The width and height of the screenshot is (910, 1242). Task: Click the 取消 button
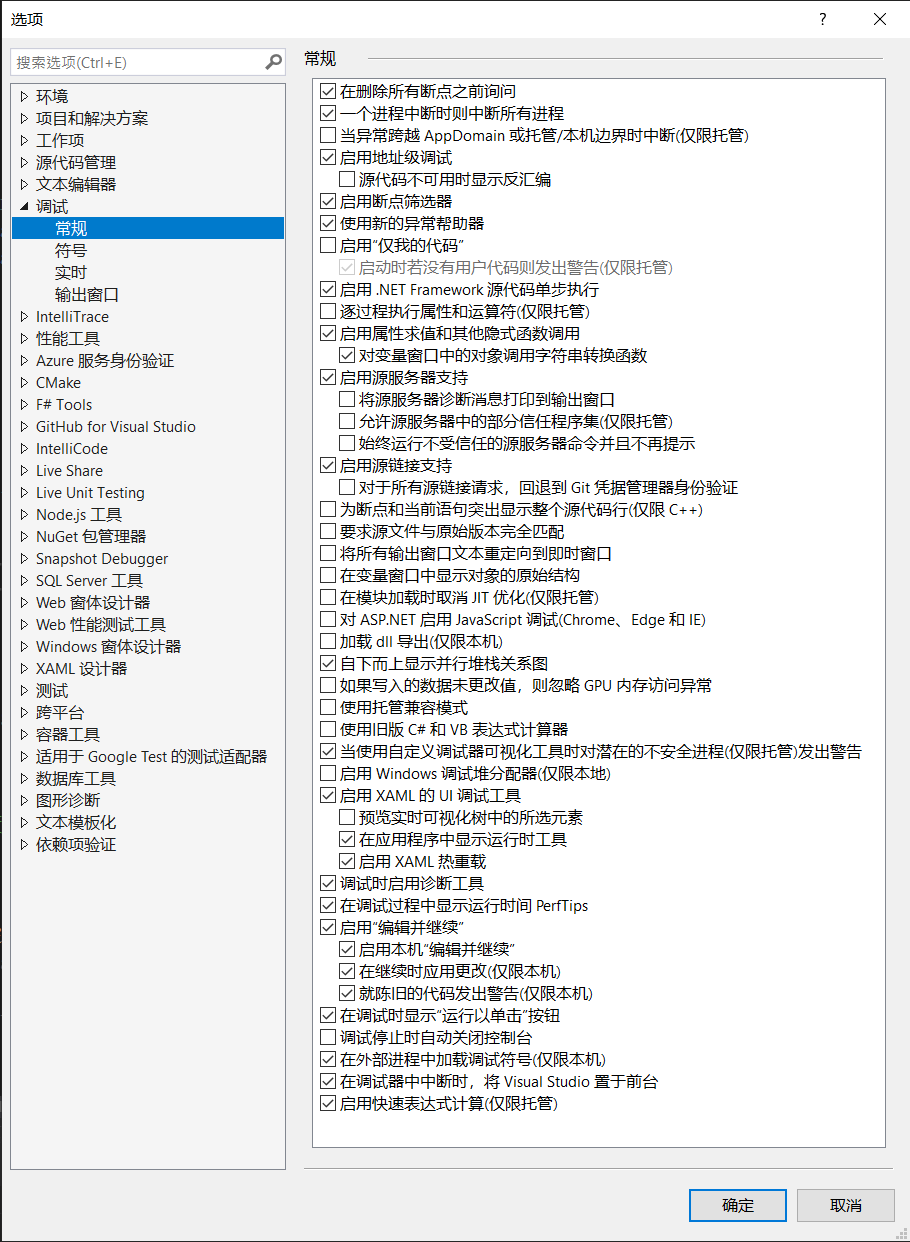tap(845, 1205)
